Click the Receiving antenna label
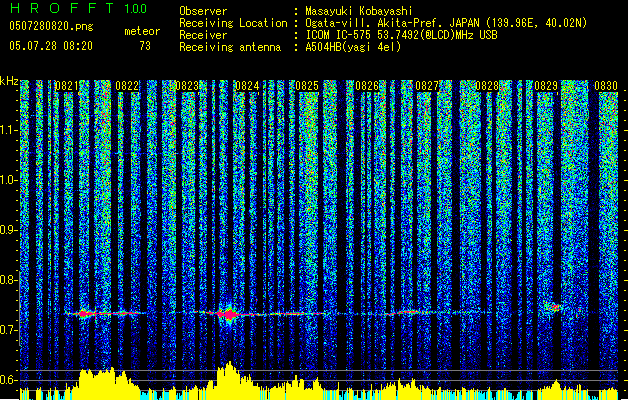Image resolution: width=629 pixels, height=400 pixels. (230, 47)
